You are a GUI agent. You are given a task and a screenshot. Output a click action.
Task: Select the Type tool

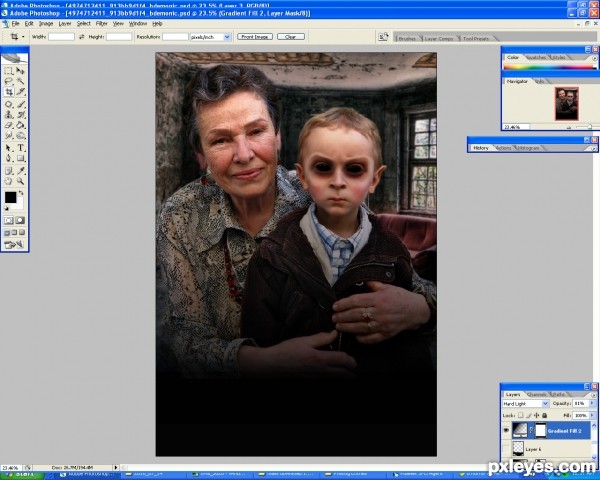pos(20,148)
